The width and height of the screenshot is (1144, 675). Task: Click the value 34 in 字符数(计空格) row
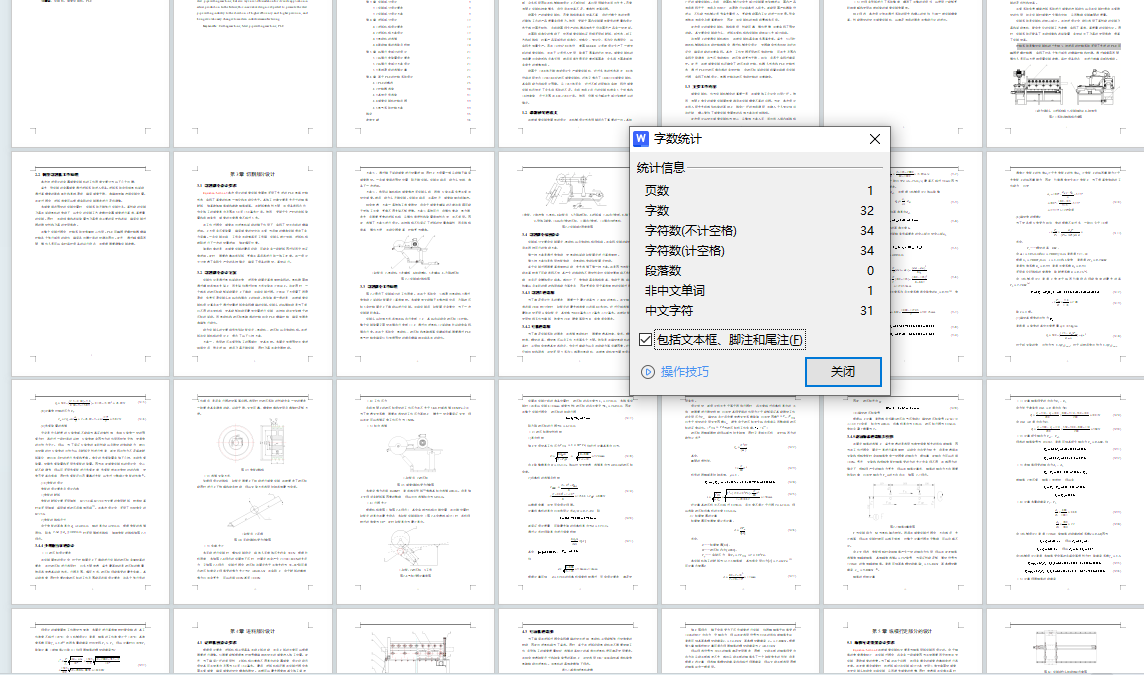[867, 250]
